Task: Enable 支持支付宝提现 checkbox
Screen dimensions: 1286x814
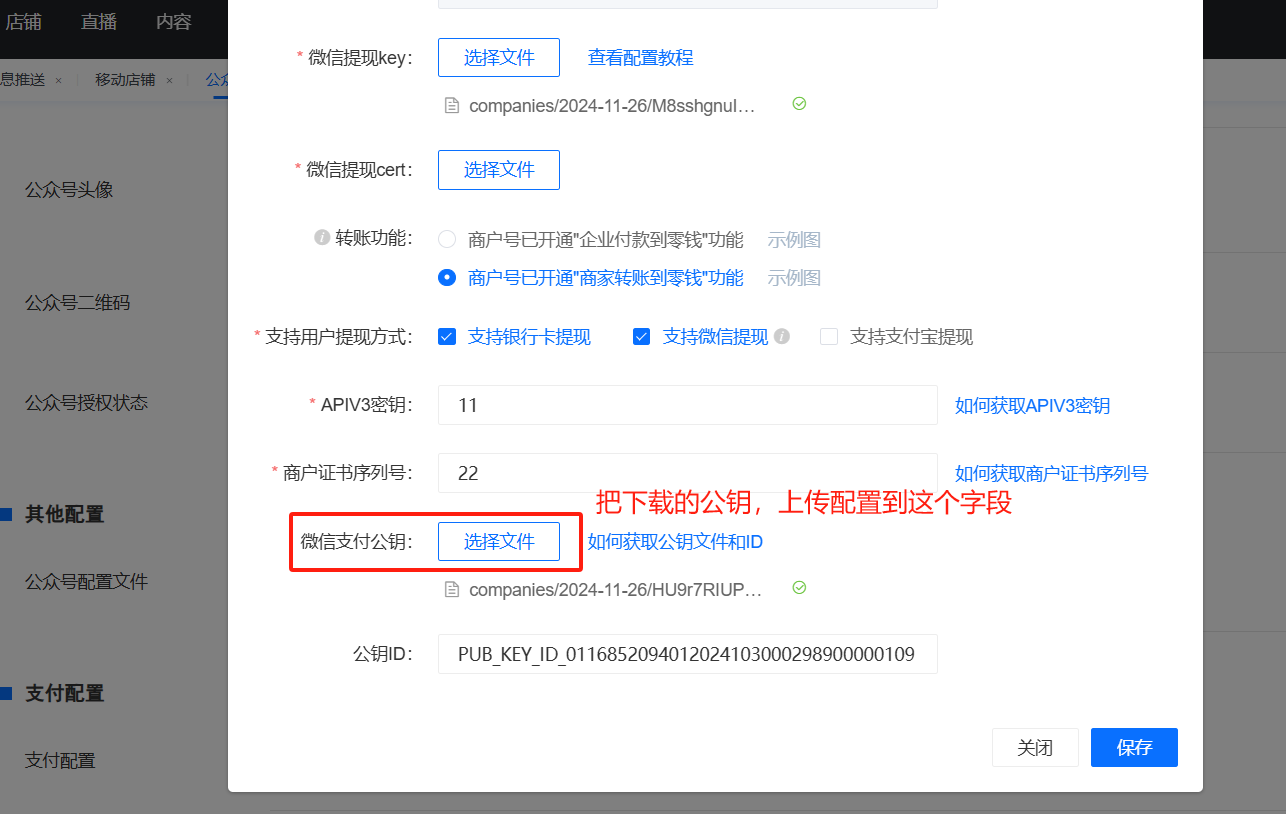Action: 829,337
